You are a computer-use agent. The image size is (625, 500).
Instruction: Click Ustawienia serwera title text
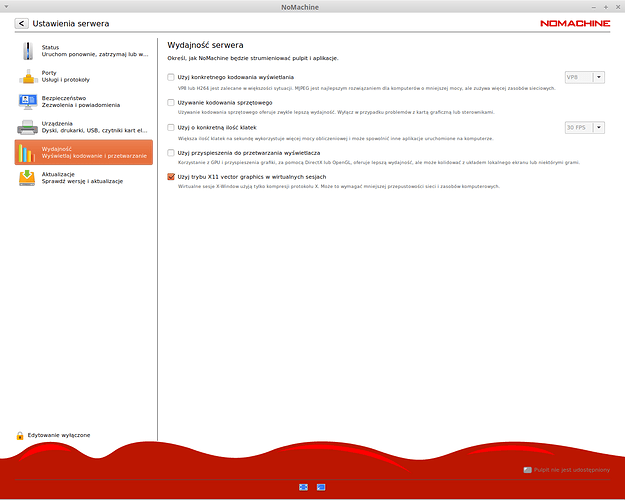click(x=71, y=24)
